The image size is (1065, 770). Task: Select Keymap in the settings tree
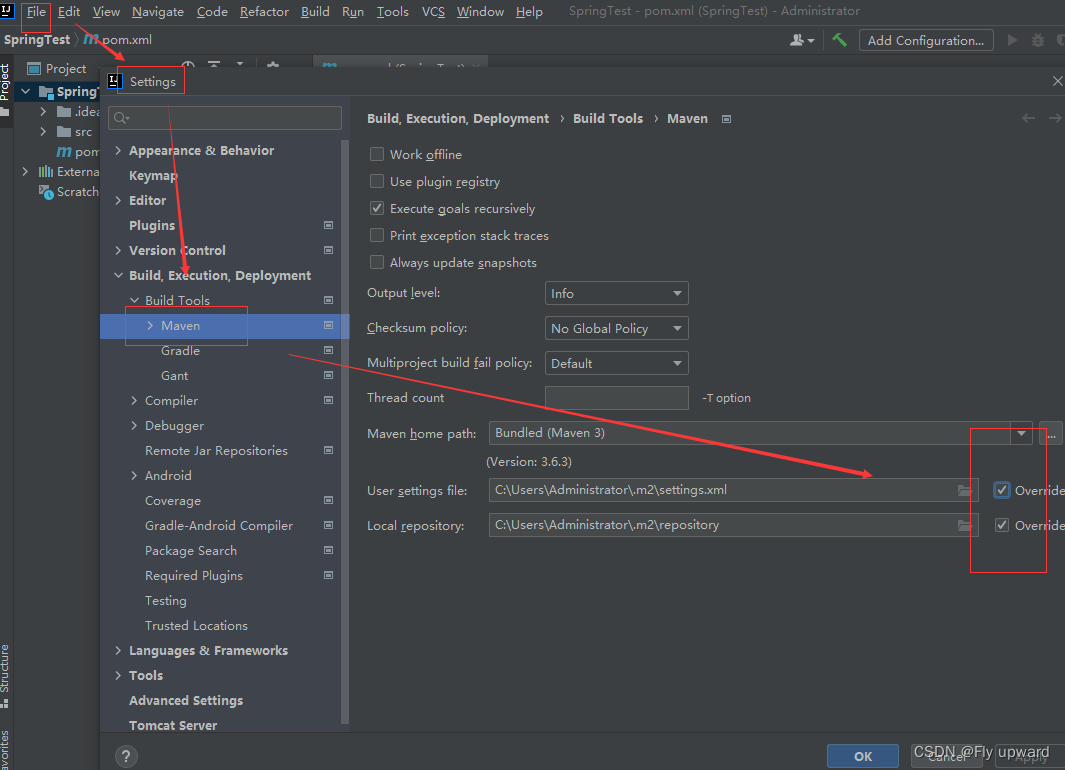(x=154, y=176)
